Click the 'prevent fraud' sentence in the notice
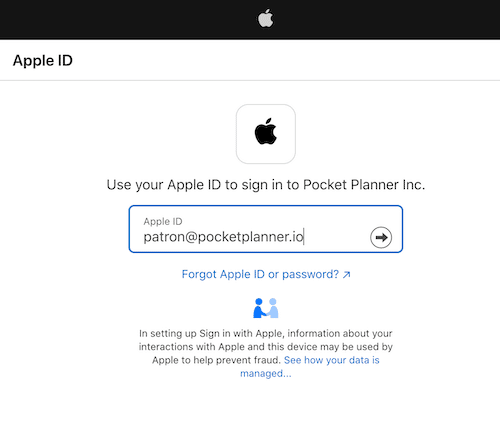The height and width of the screenshot is (443, 500). click(217, 360)
